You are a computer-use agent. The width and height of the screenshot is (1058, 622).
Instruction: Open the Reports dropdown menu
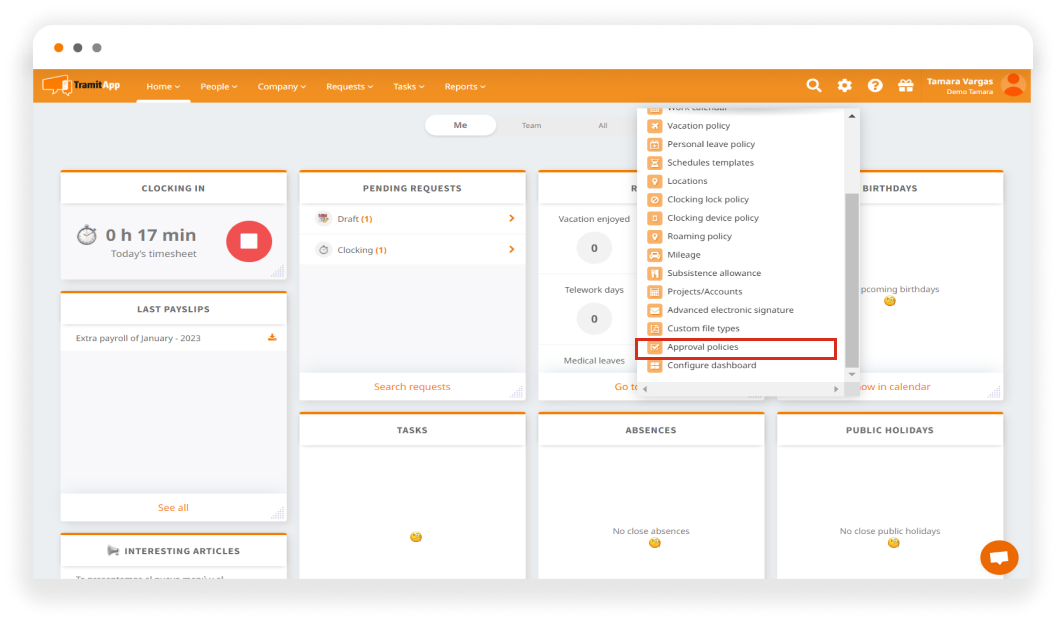pos(464,87)
